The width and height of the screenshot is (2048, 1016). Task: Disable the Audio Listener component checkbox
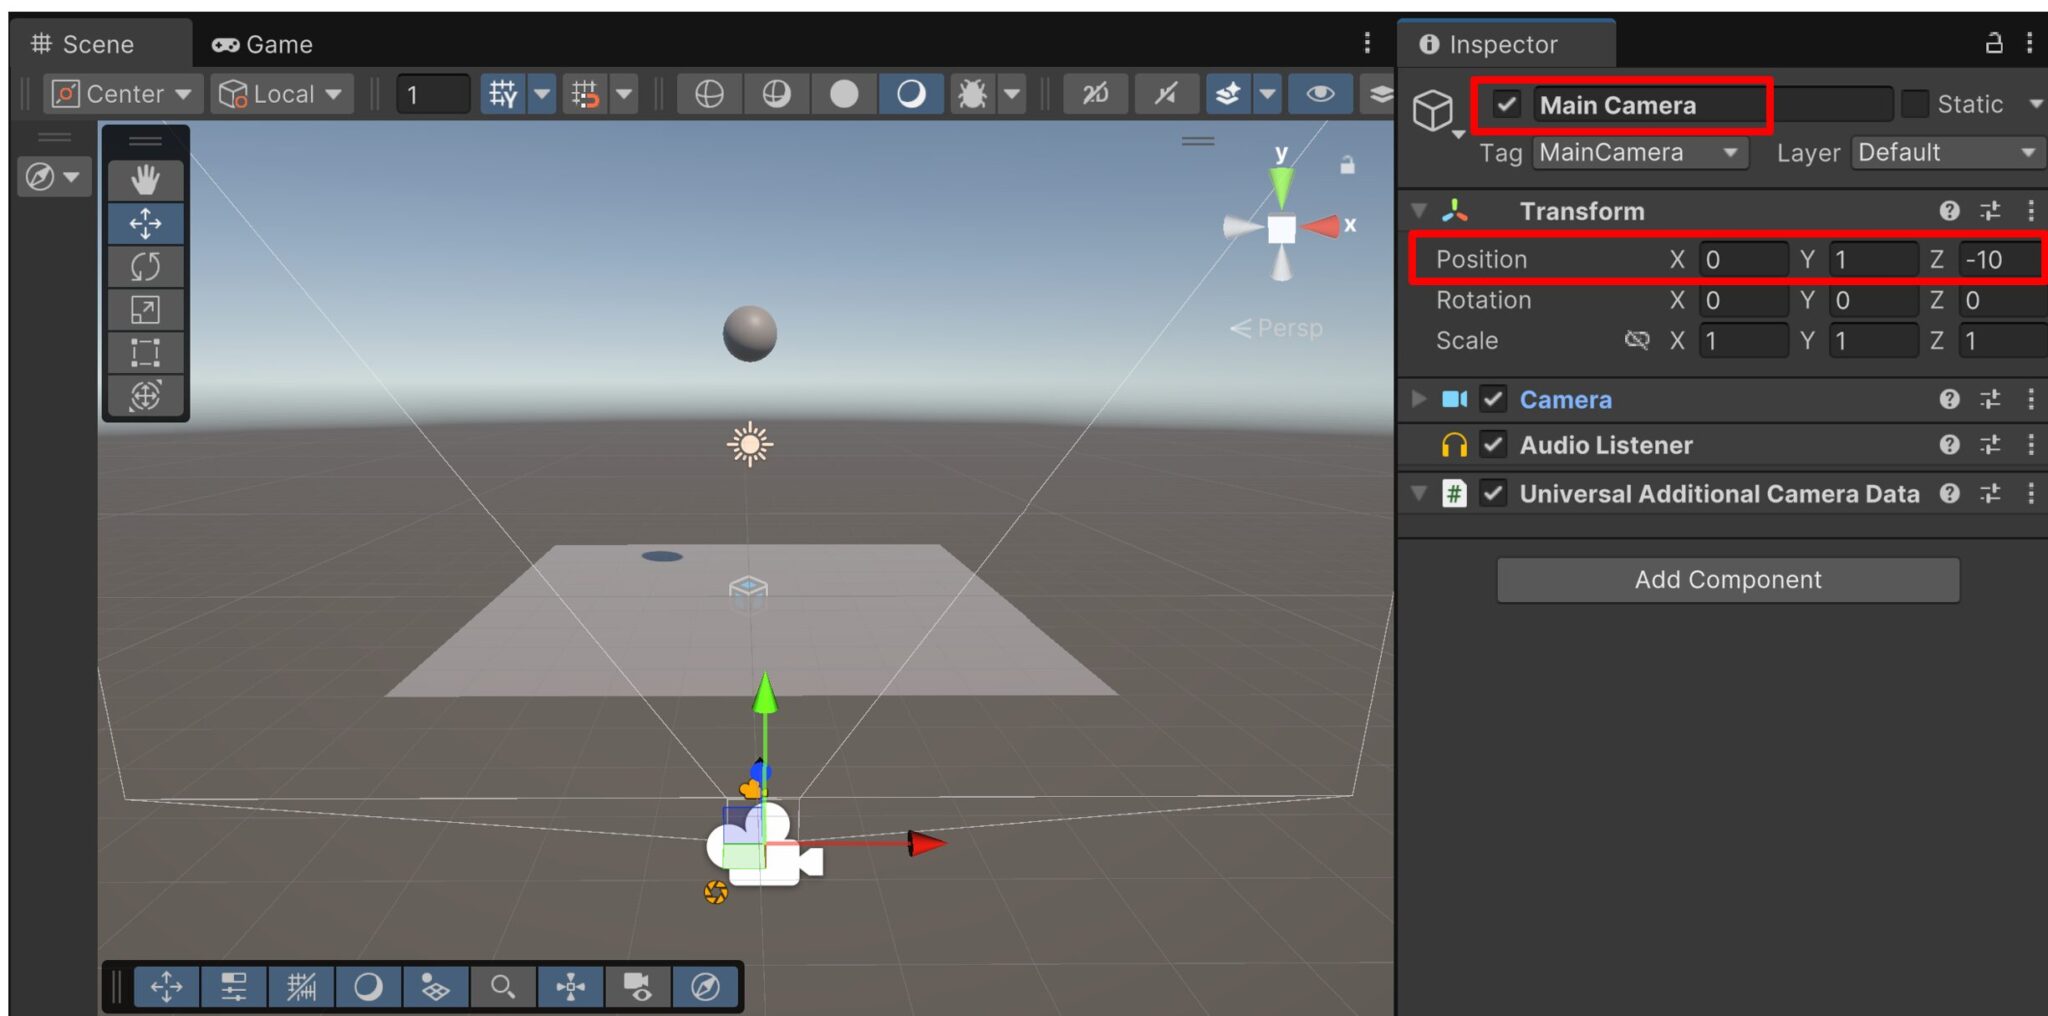click(x=1492, y=445)
